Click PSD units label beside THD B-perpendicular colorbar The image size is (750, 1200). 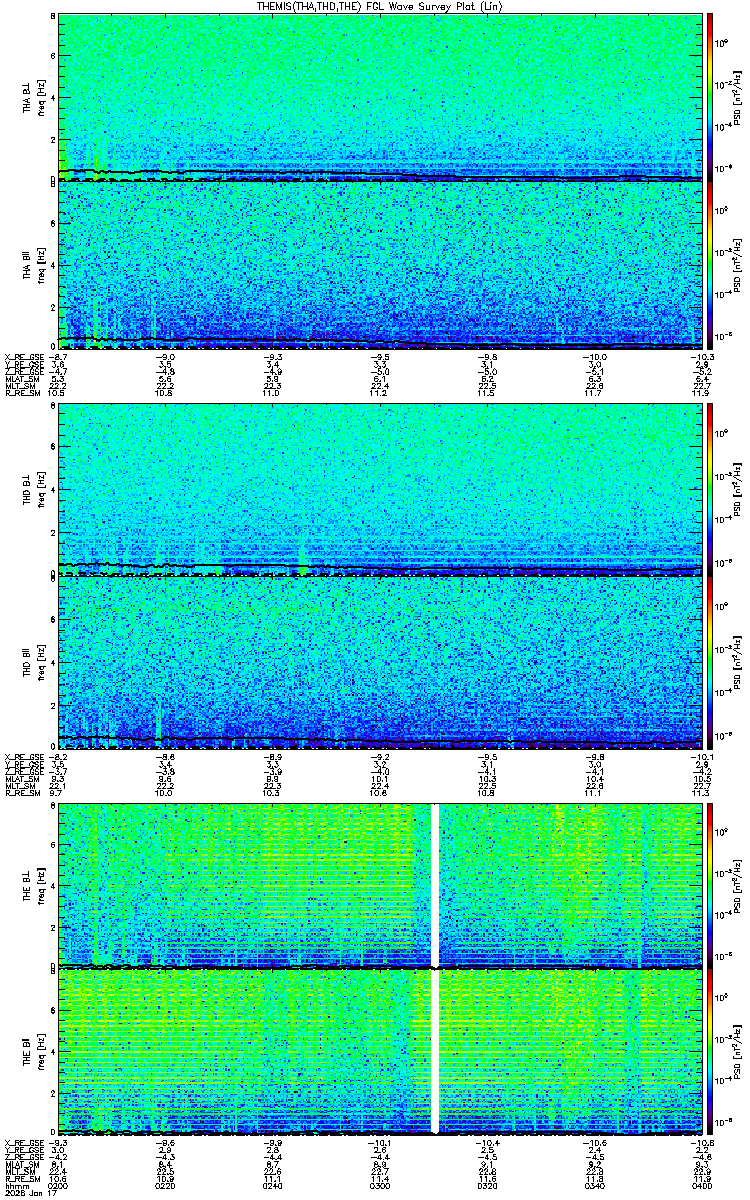(x=735, y=488)
